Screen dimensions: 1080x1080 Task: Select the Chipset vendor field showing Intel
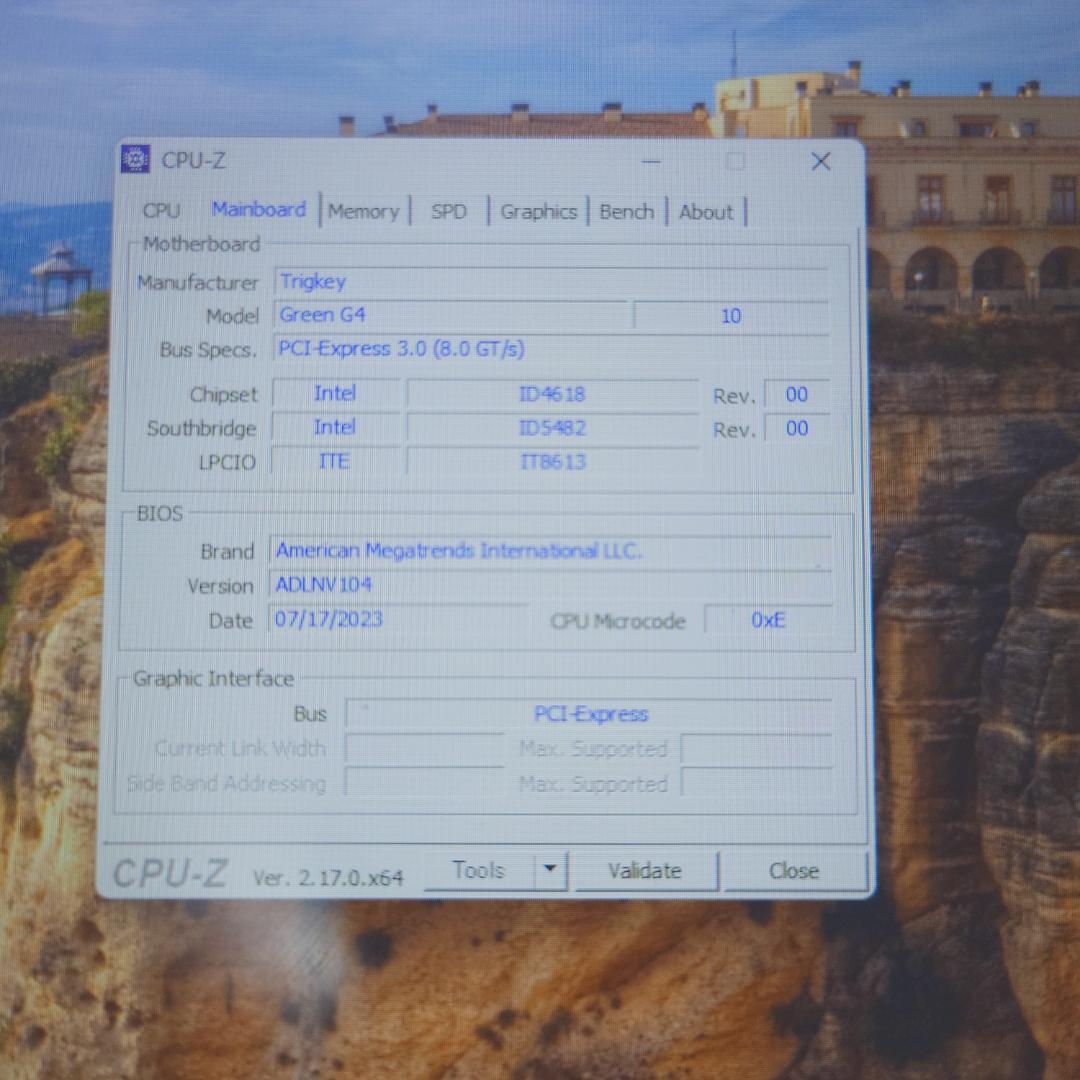[335, 394]
